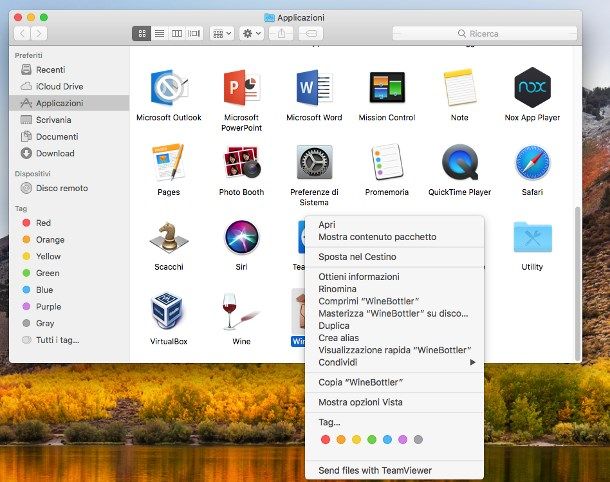
Task: Open Documenti in the sidebar
Action: click(69, 137)
